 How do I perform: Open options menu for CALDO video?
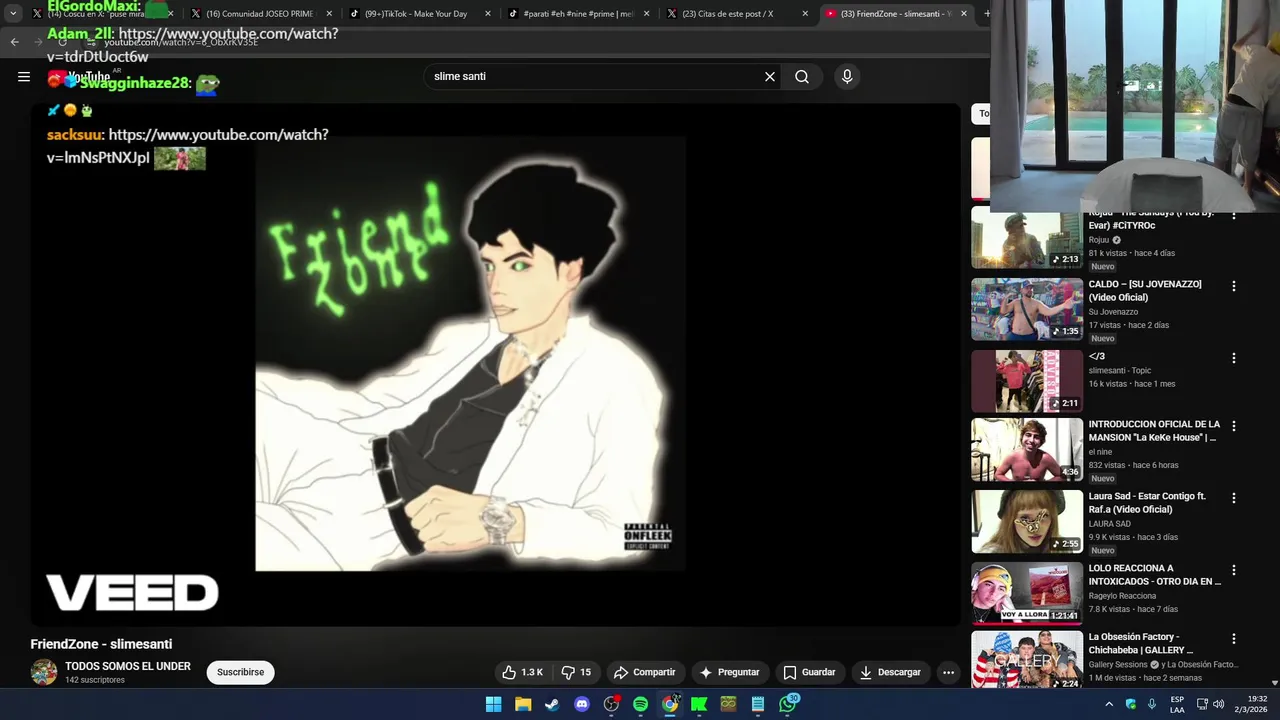tap(1233, 286)
